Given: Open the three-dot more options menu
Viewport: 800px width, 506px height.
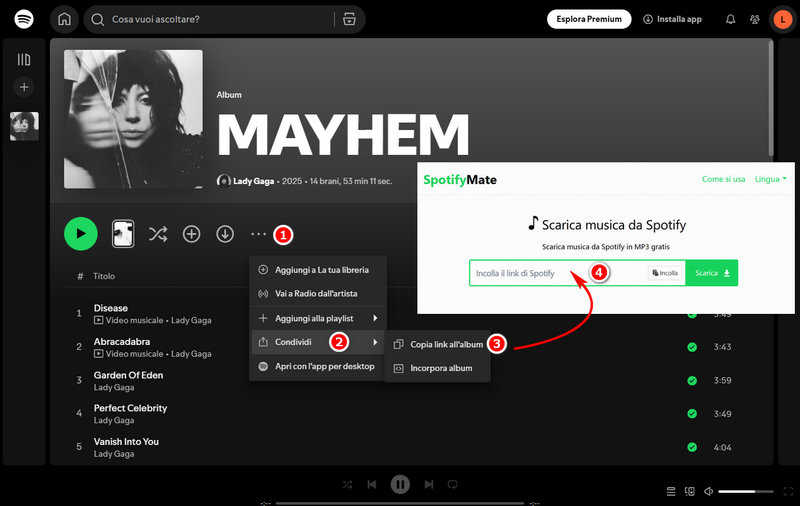Looking at the screenshot, I should click(259, 234).
